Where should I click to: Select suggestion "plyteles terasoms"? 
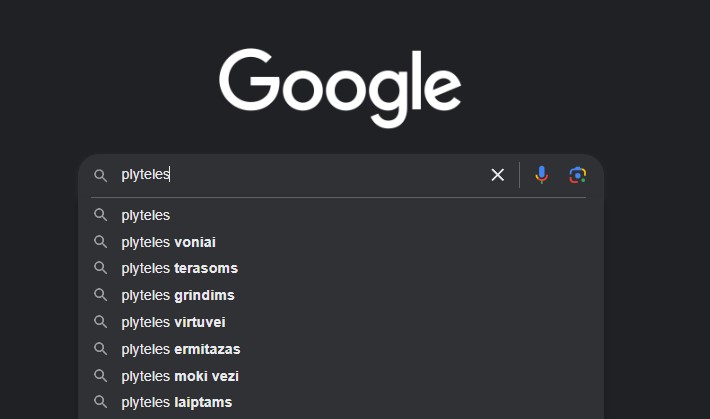point(179,268)
